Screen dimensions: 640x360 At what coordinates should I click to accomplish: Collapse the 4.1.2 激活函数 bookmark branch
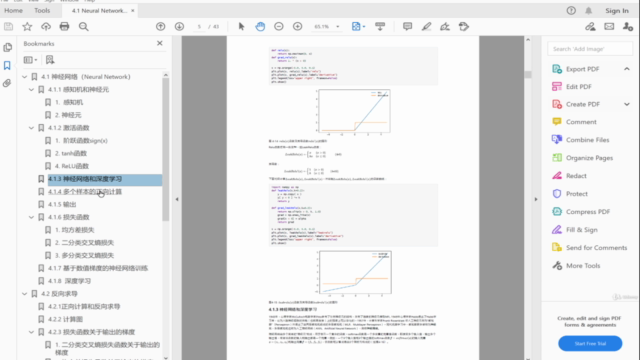pos(31,128)
